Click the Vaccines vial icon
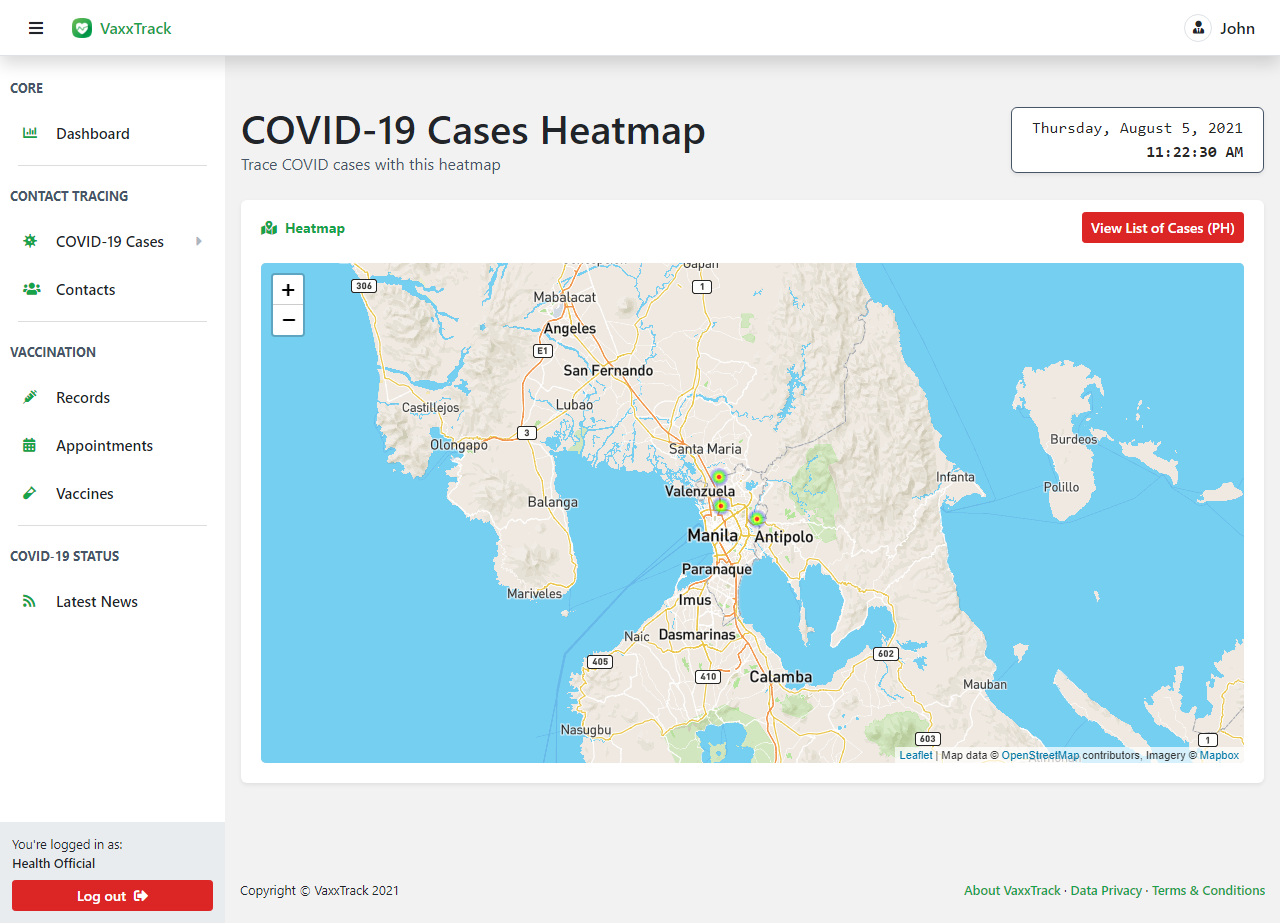 click(30, 493)
